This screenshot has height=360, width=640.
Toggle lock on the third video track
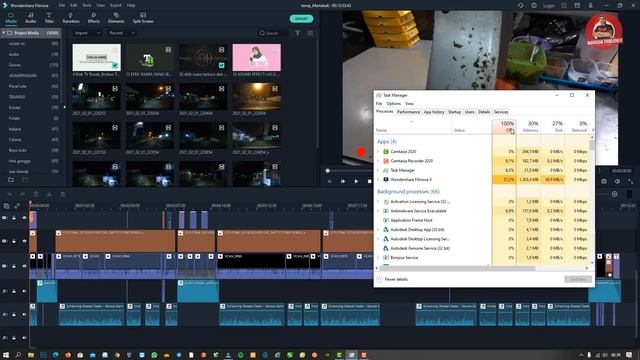14,266
